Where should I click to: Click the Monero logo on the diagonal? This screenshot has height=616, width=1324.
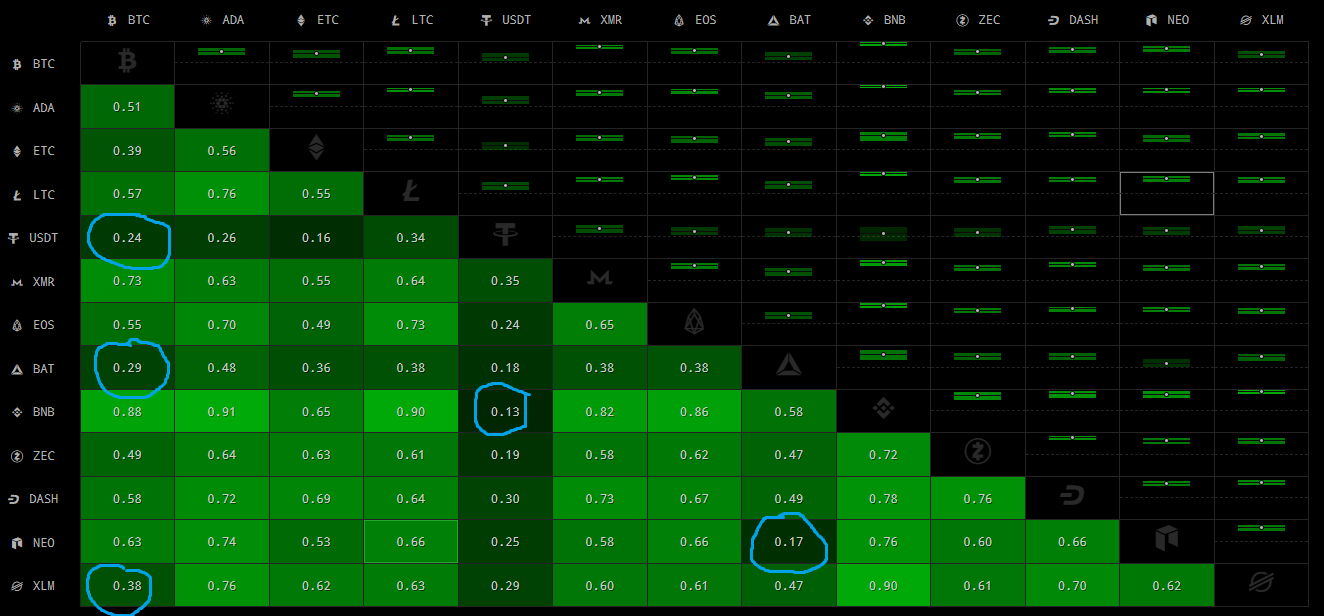[600, 280]
